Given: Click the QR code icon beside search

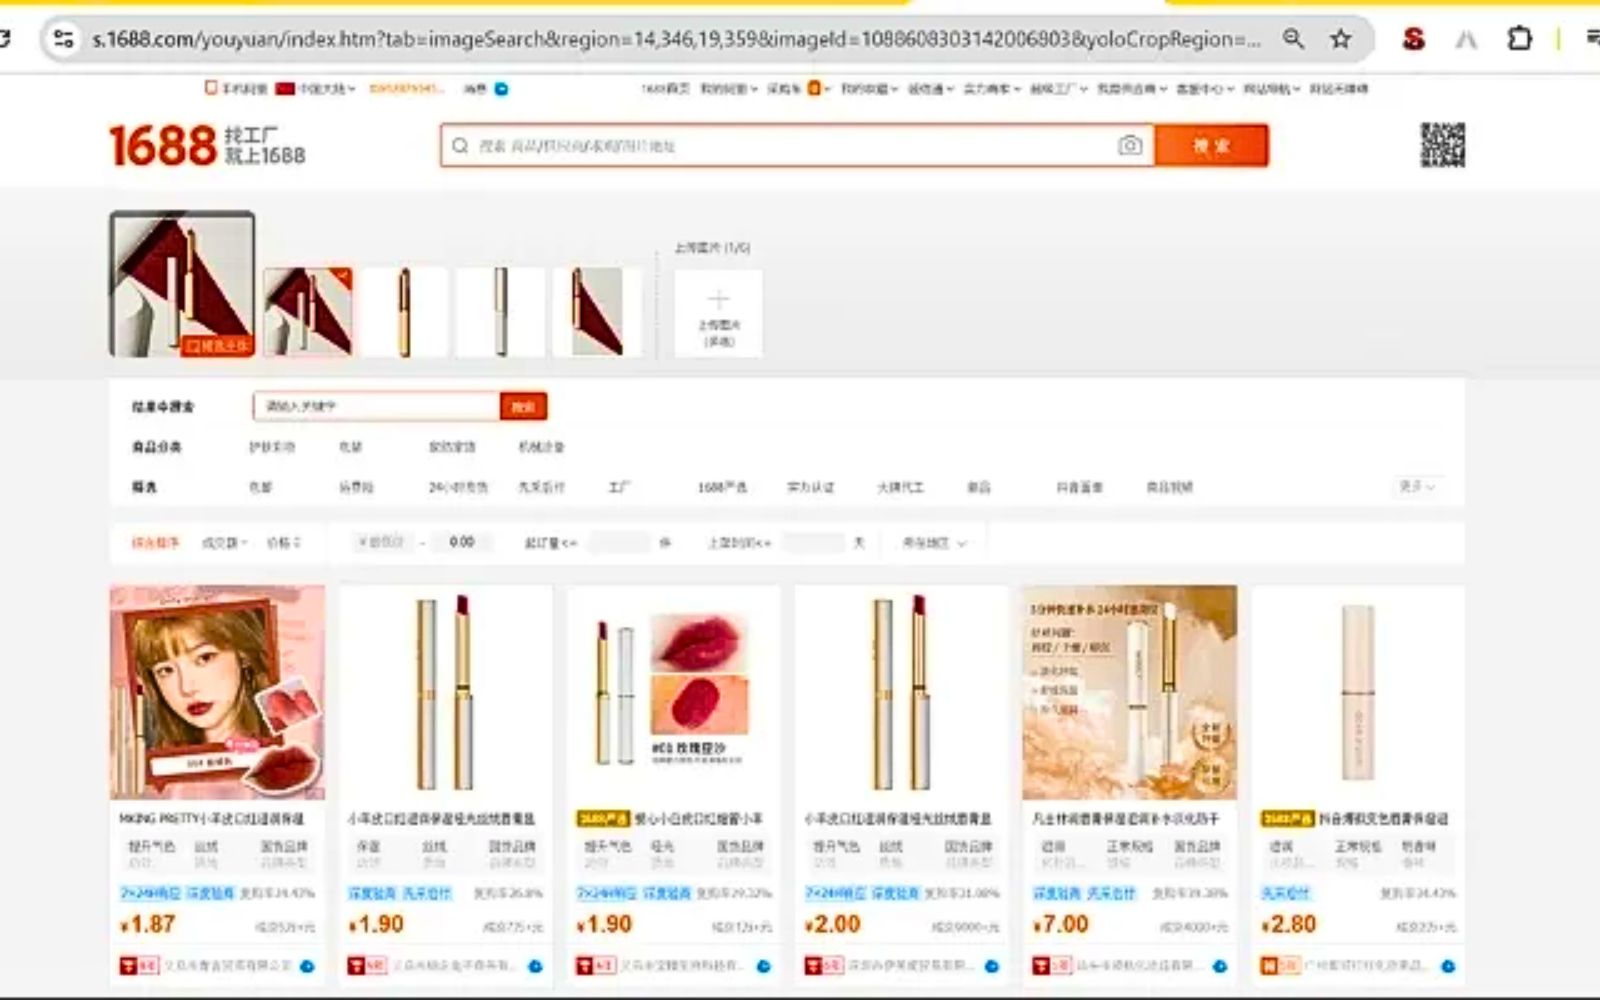Looking at the screenshot, I should pyautogui.click(x=1442, y=145).
